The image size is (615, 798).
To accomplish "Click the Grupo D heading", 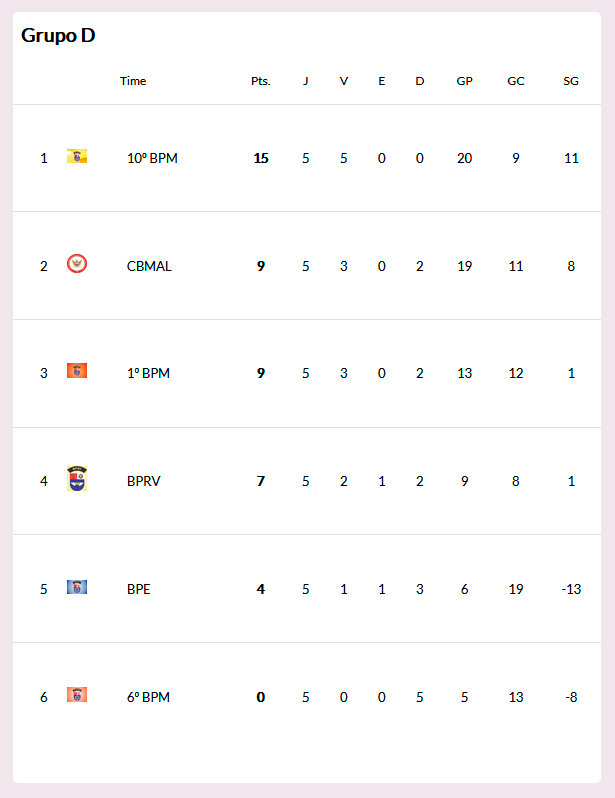I will [x=58, y=35].
